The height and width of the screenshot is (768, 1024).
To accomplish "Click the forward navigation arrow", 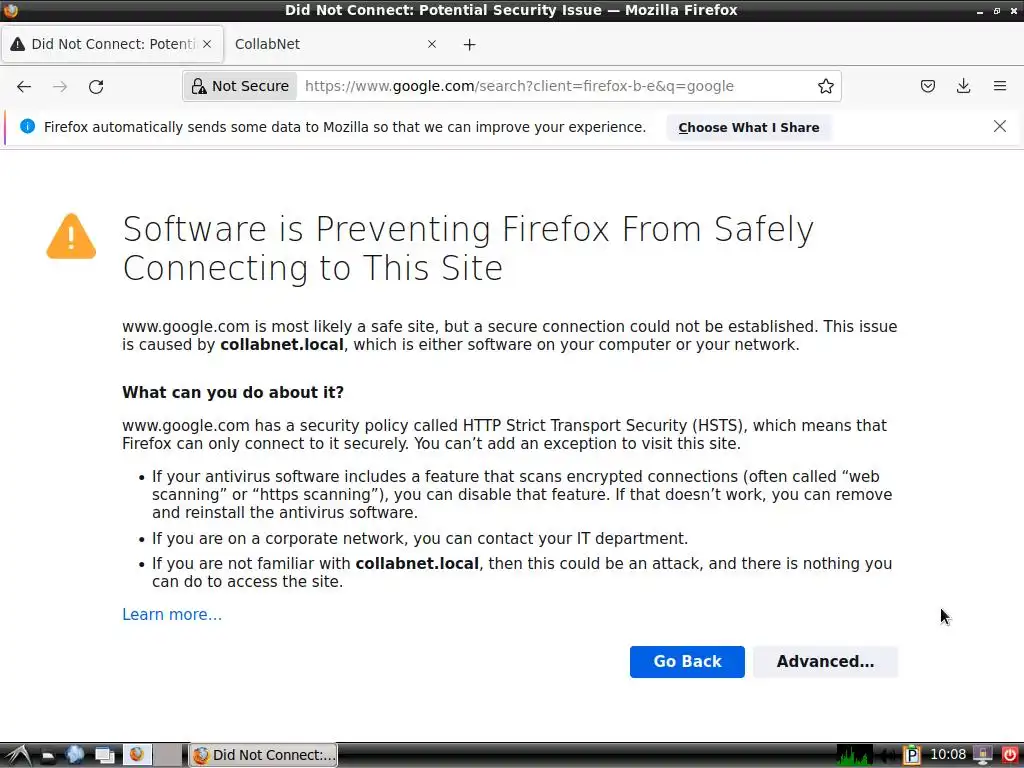I will 60,86.
